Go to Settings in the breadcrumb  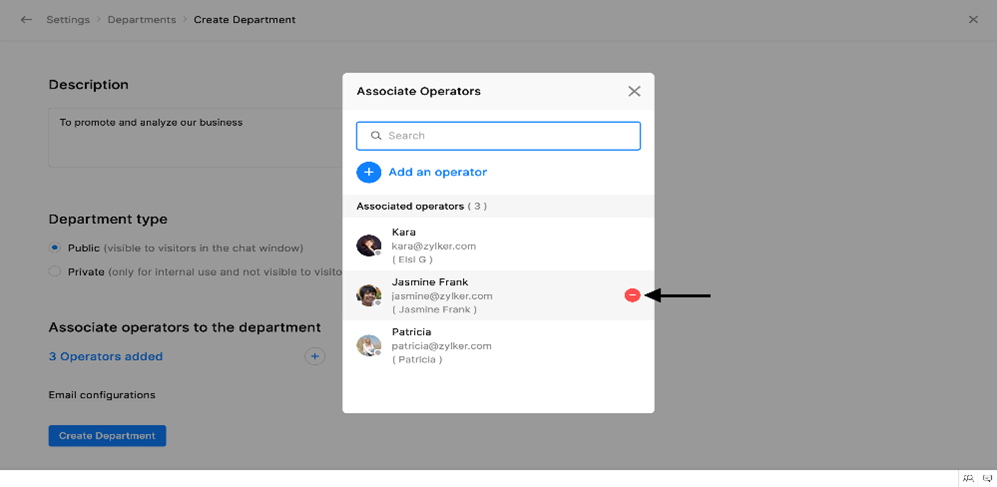(x=68, y=20)
